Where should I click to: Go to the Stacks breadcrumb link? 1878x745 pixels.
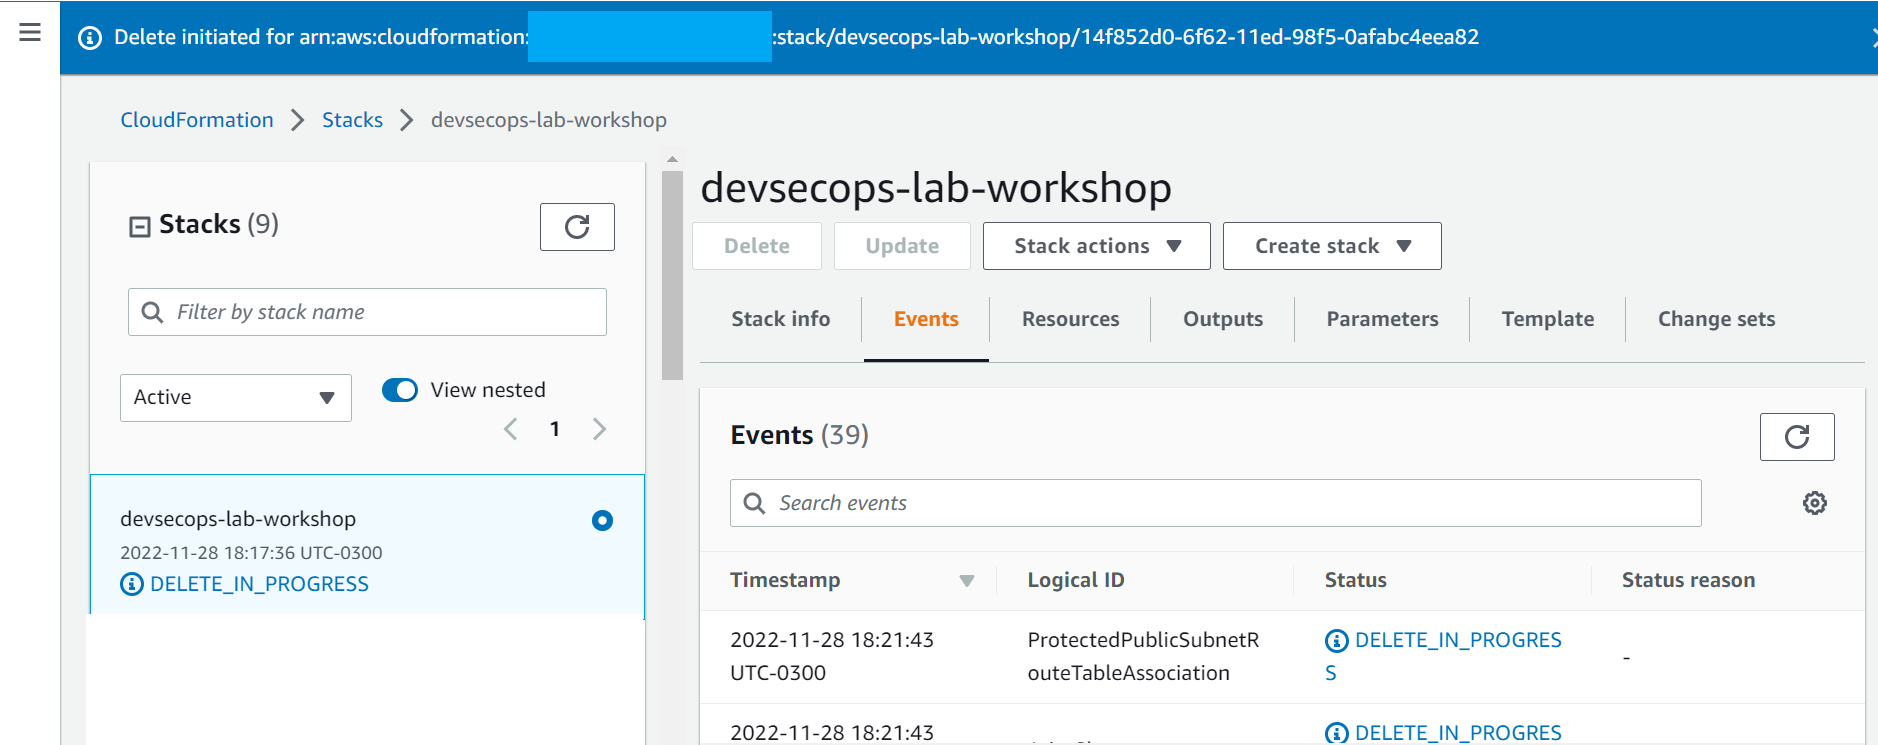click(x=352, y=120)
